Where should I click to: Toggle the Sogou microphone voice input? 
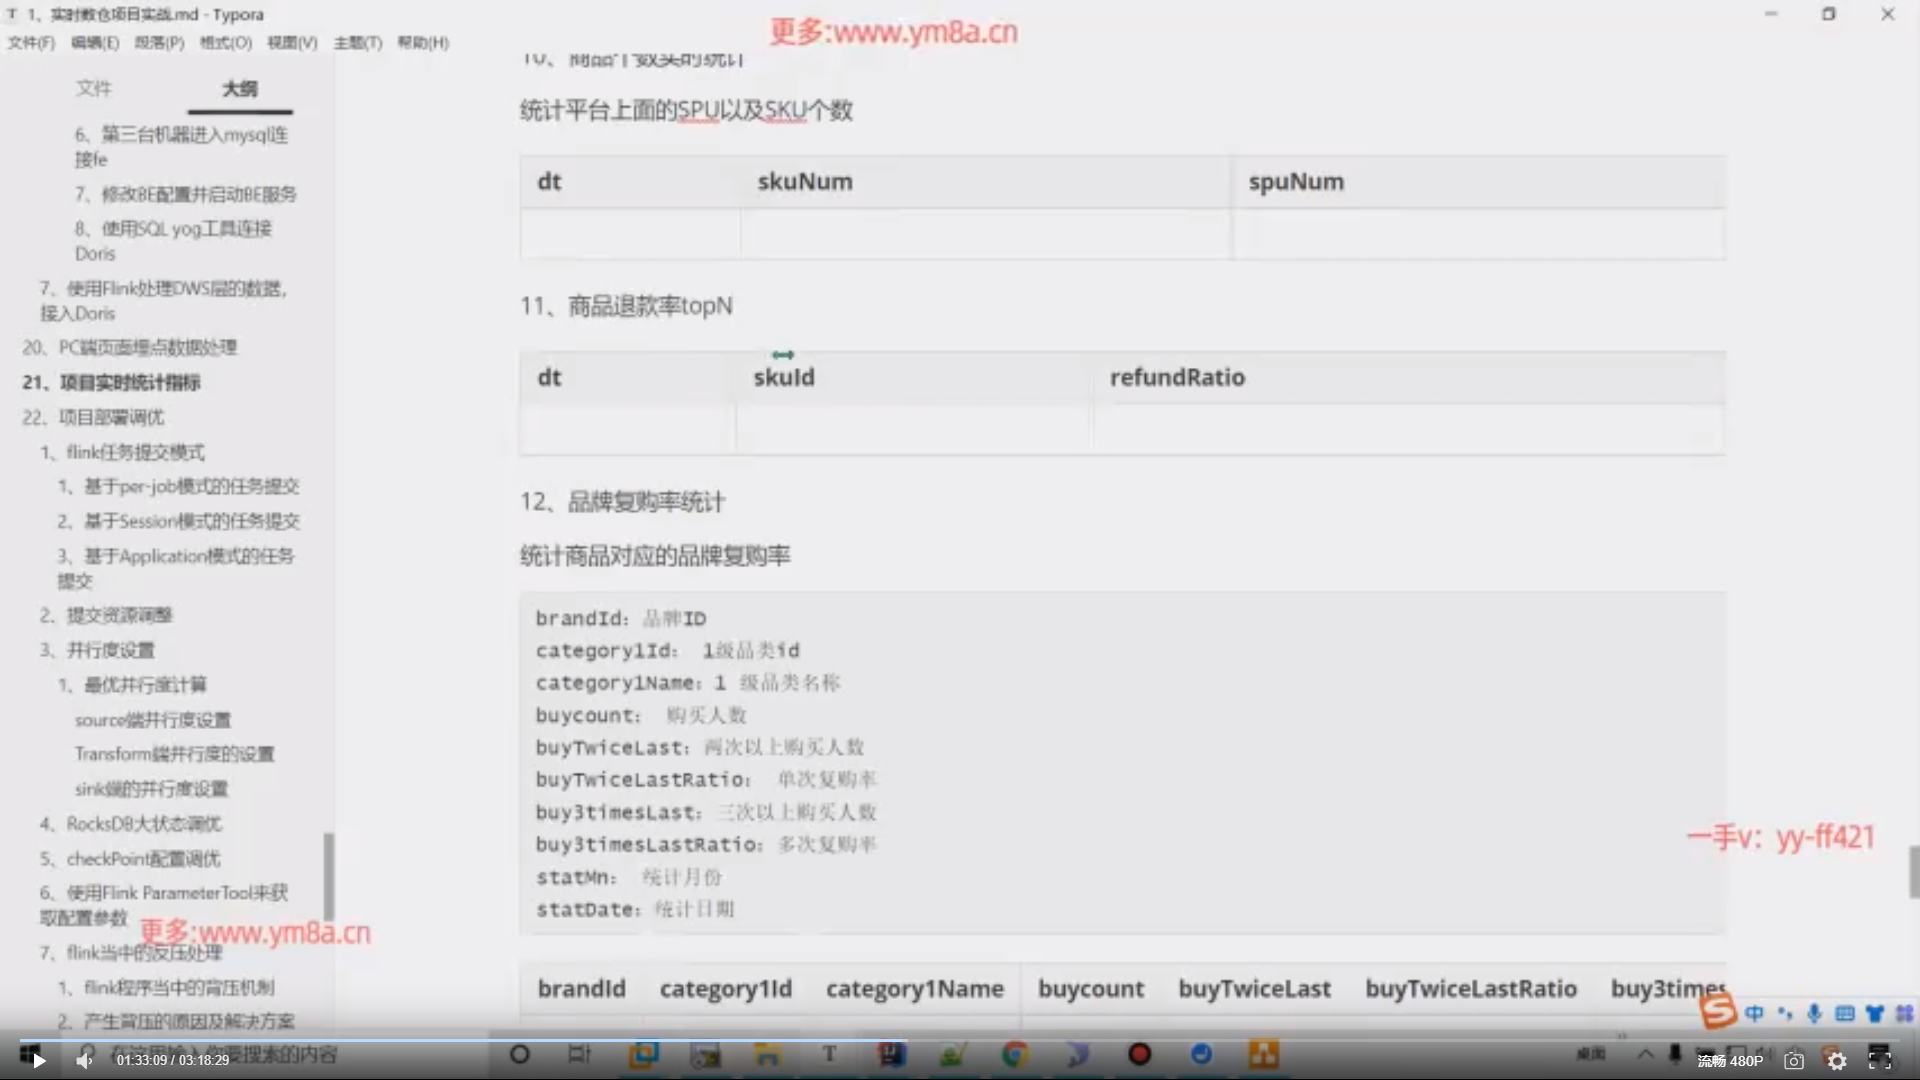coord(1814,1014)
